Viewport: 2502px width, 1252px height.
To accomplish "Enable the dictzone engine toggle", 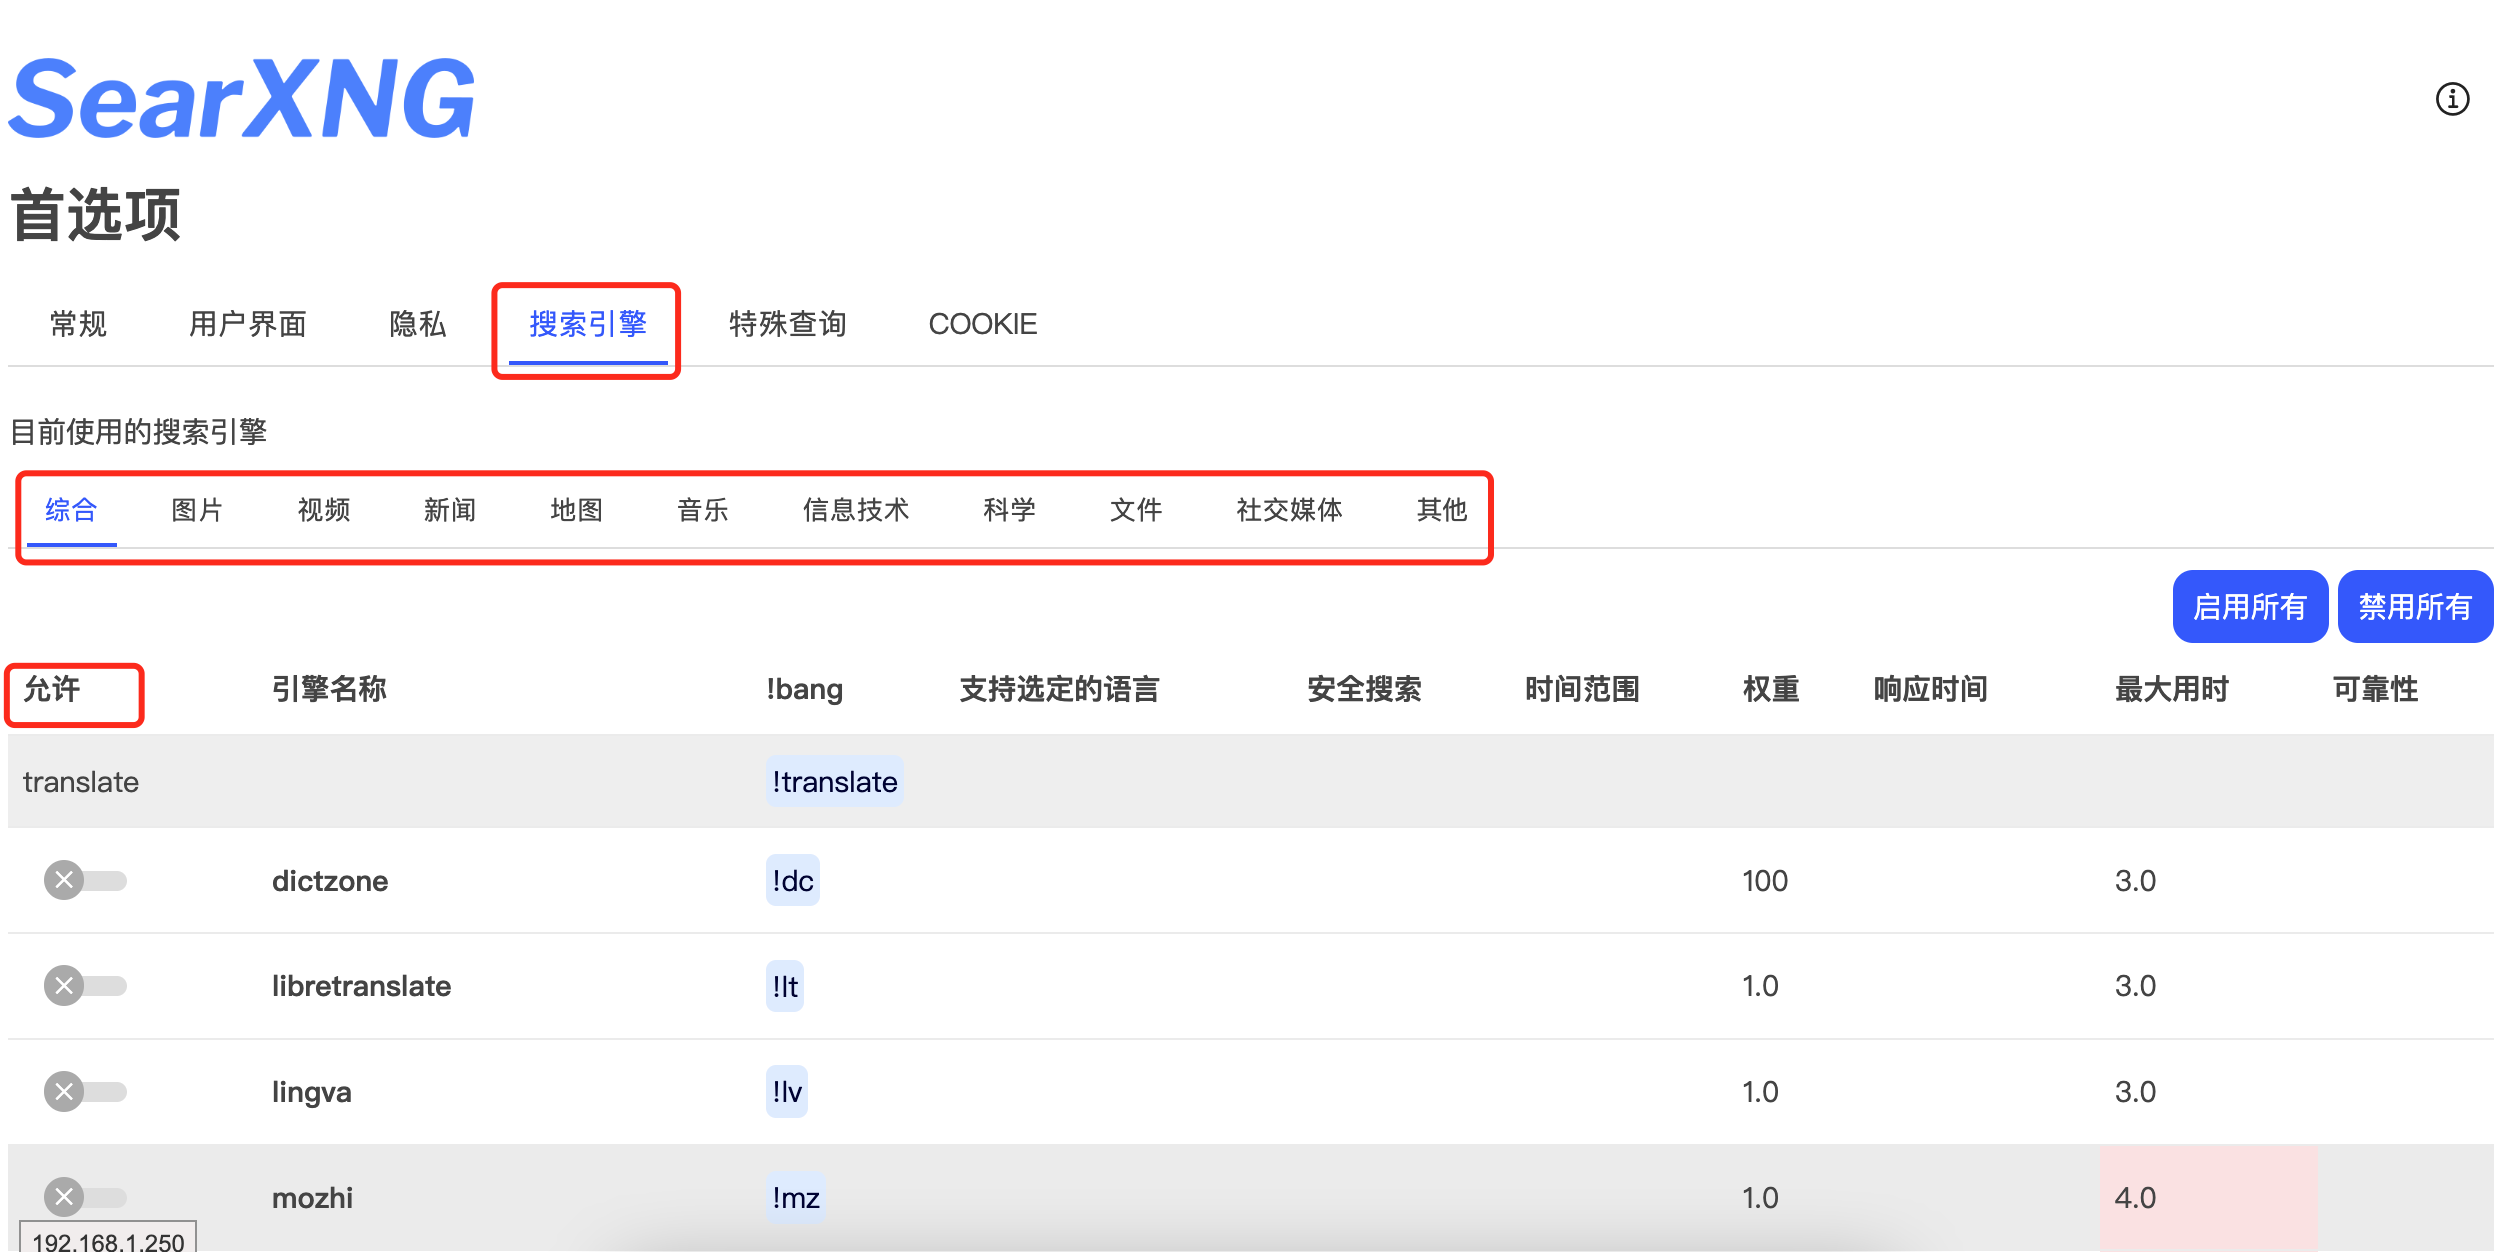I will [x=85, y=880].
